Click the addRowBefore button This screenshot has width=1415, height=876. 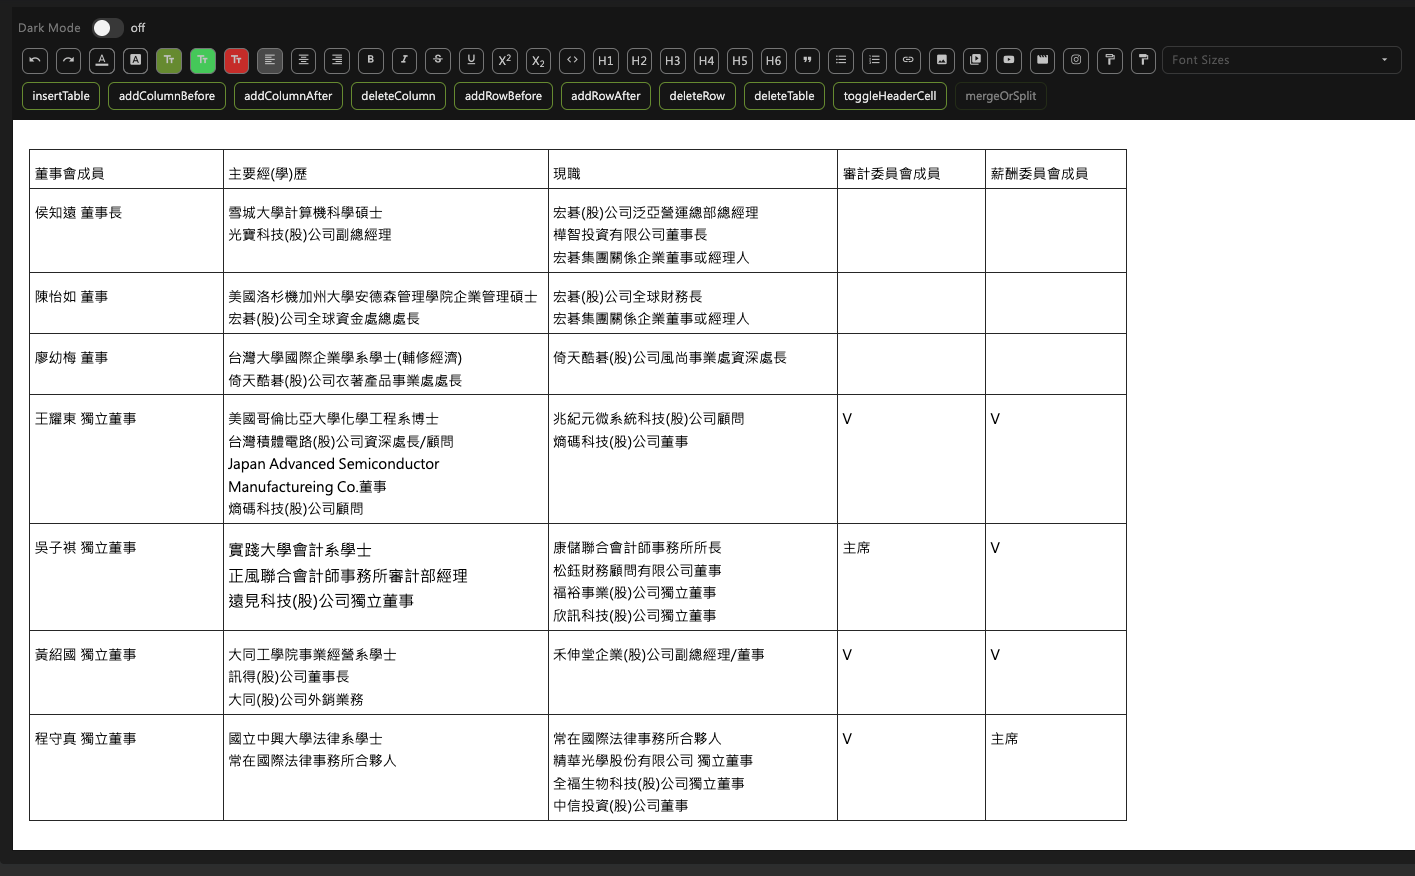click(x=503, y=96)
